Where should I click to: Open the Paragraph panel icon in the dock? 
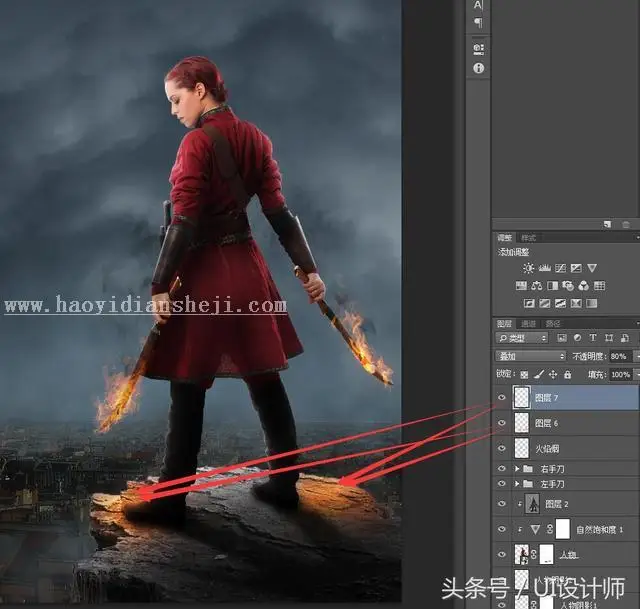click(x=478, y=22)
